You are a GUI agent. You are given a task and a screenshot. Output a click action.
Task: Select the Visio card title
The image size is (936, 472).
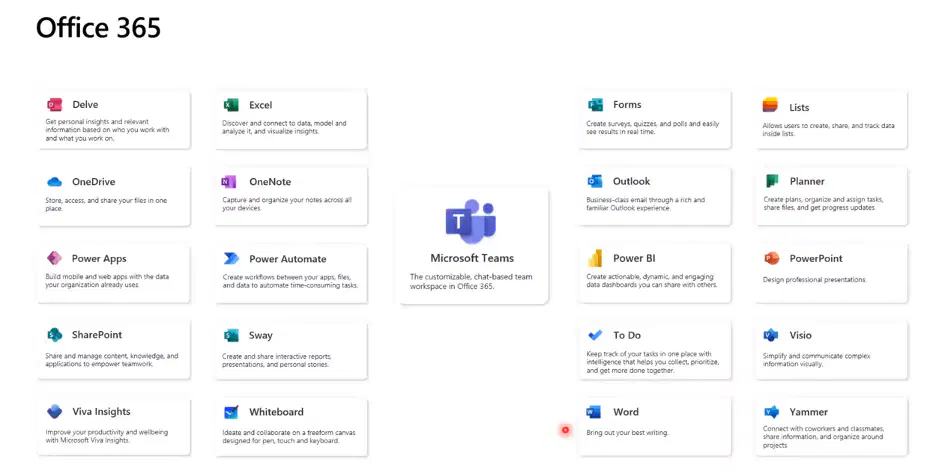point(800,335)
